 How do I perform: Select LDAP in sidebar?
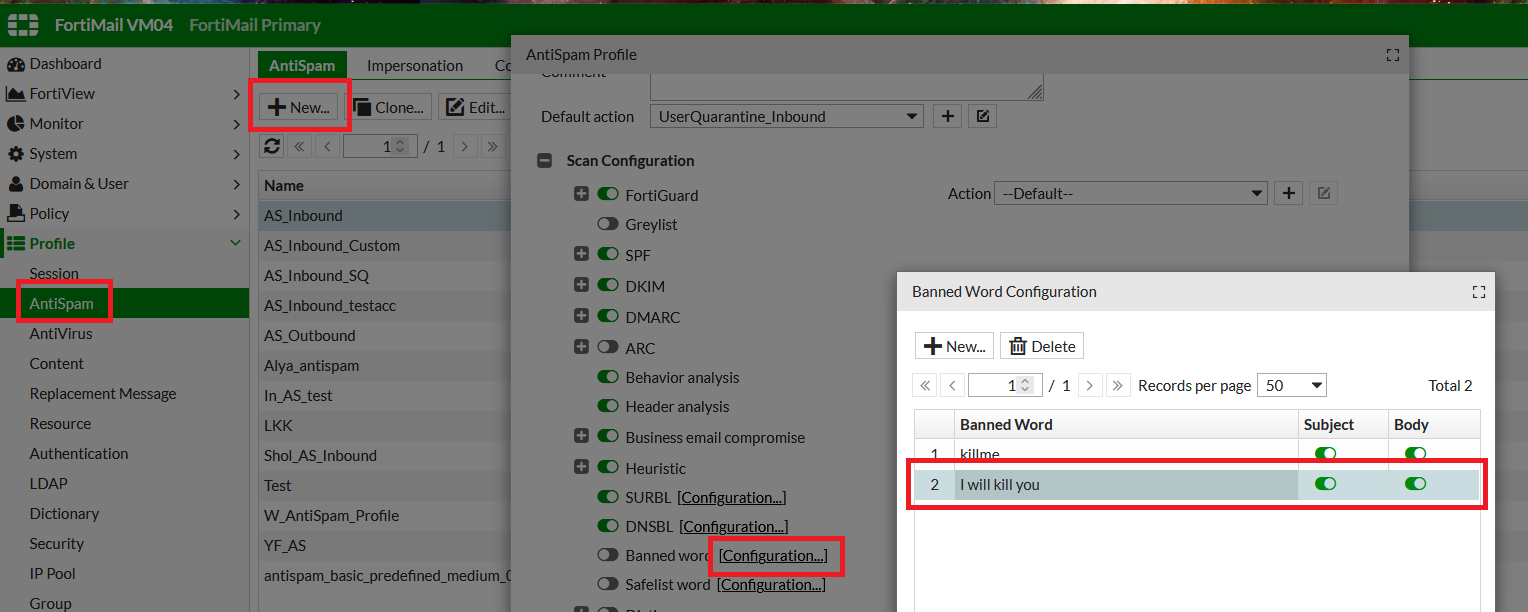[49, 484]
